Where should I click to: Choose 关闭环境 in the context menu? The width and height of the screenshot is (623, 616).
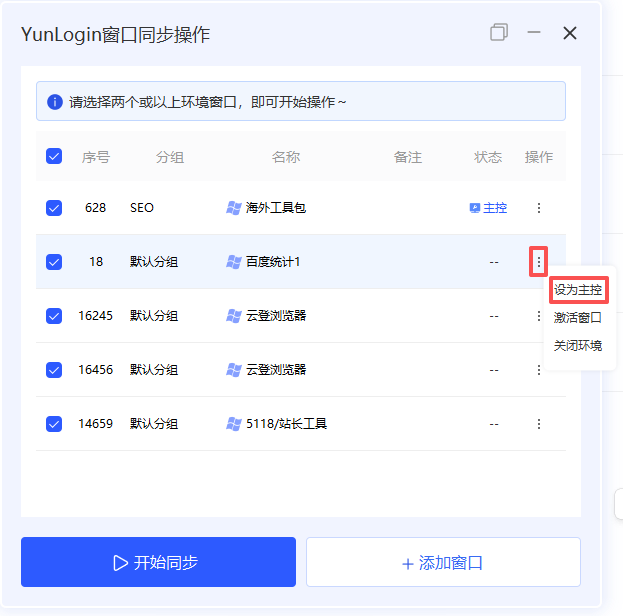(x=578, y=345)
